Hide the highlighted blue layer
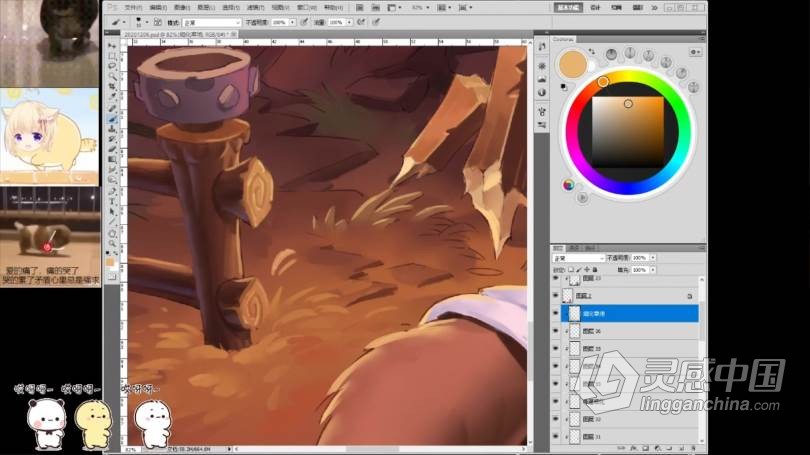This screenshot has height=455, width=810. pos(556,313)
